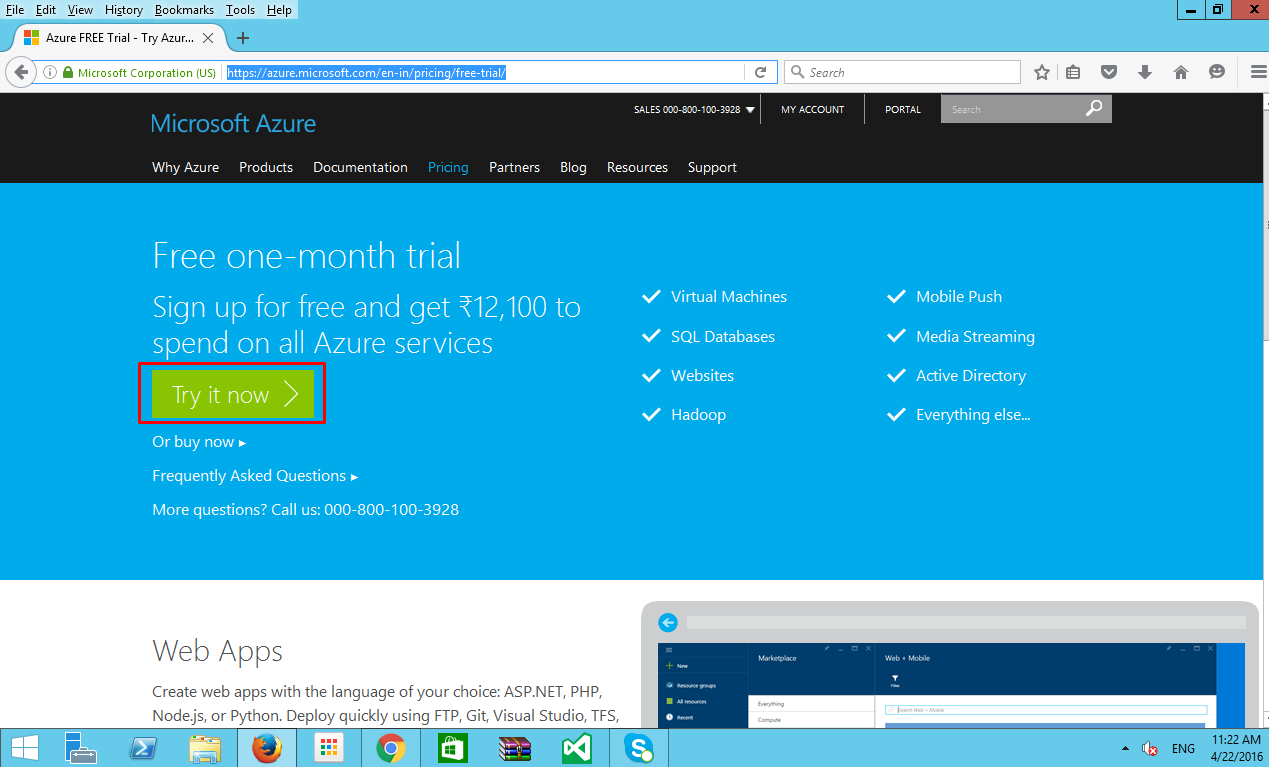This screenshot has width=1269, height=767.
Task: Open Products in the Azure navigation
Action: click(266, 167)
